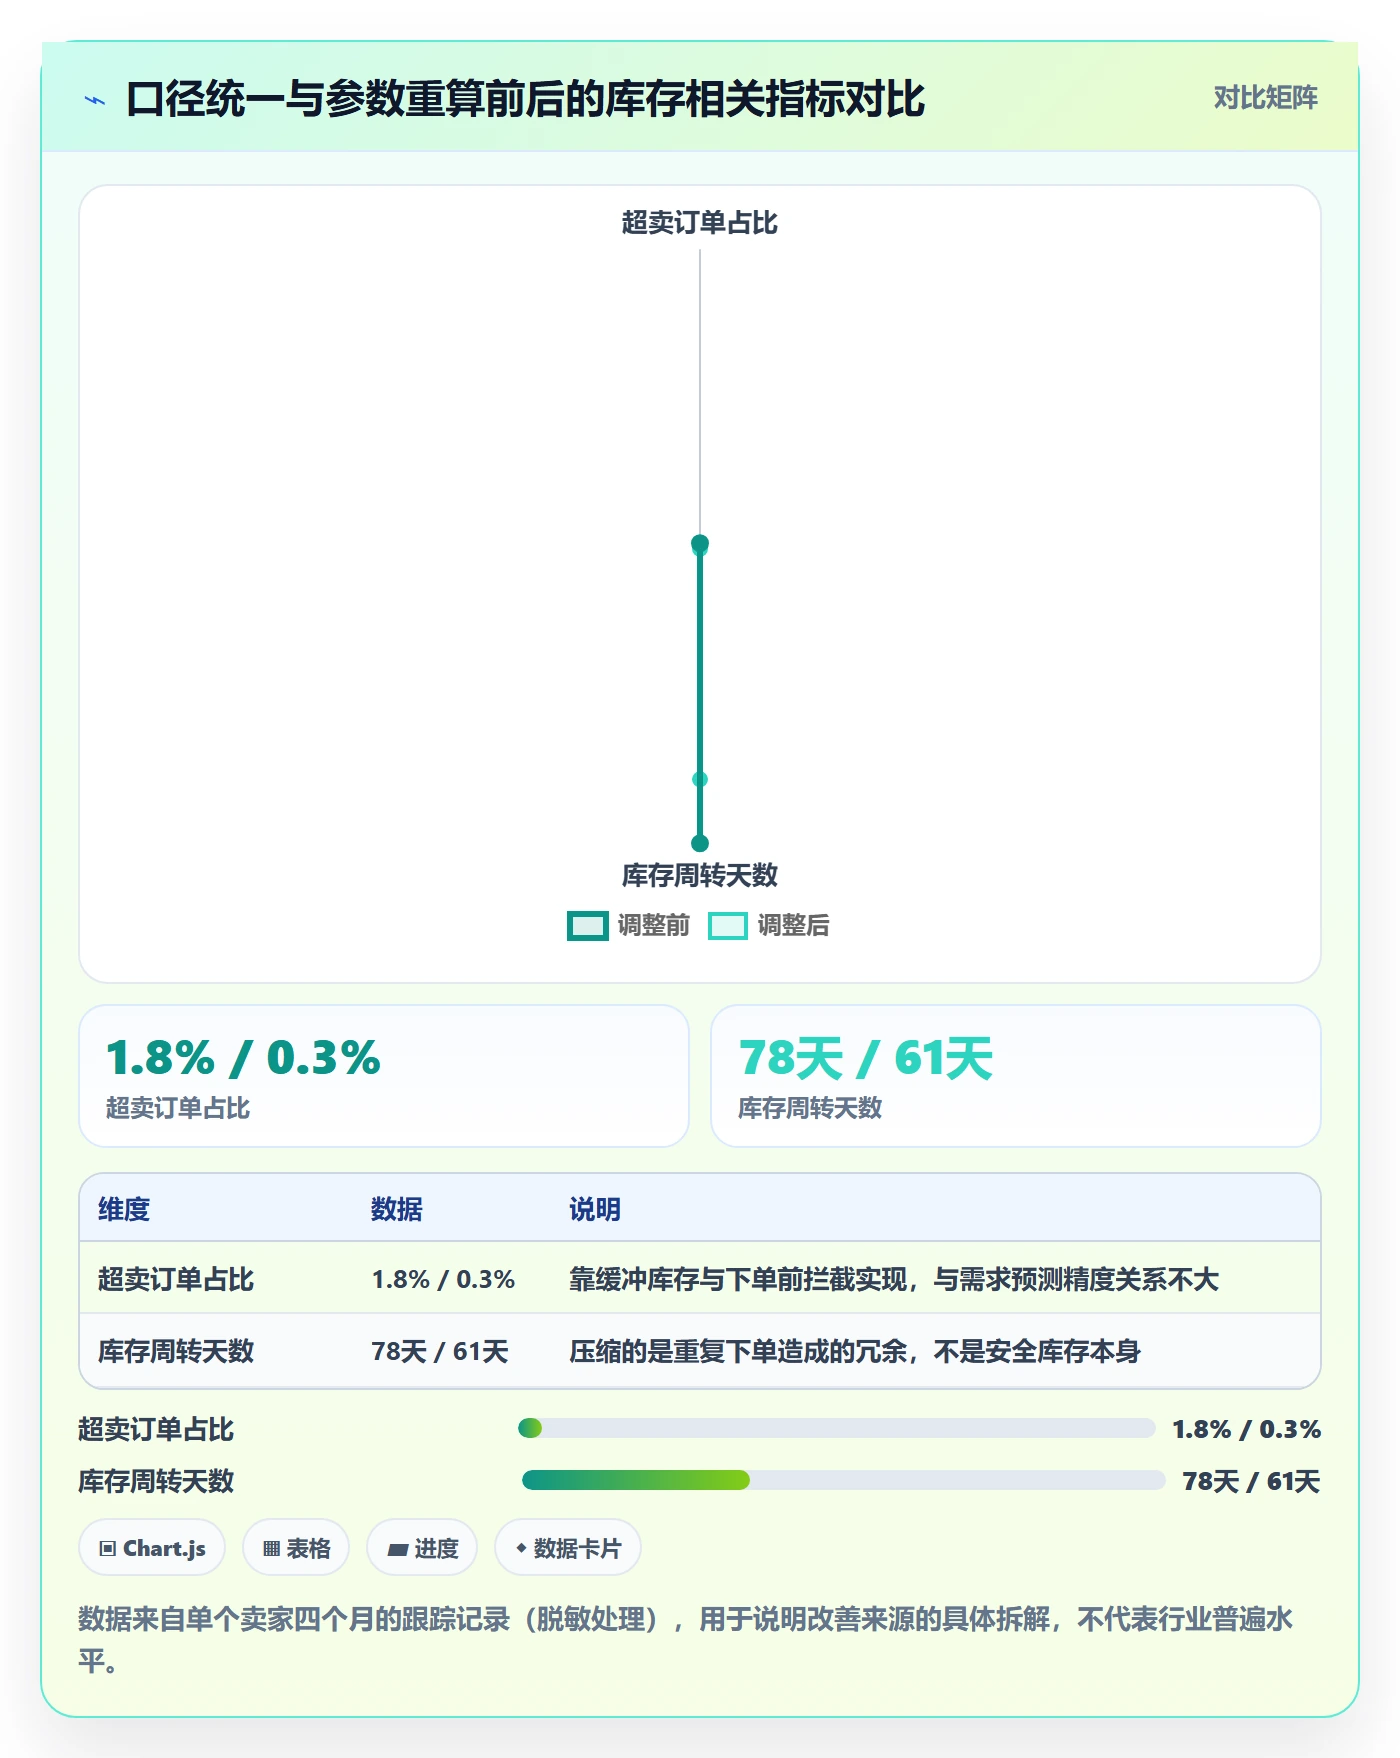Click the 靠缓冲库存与下单前拦截实现 description cell
Image resolution: width=1400 pixels, height=1758 pixels.
894,1279
